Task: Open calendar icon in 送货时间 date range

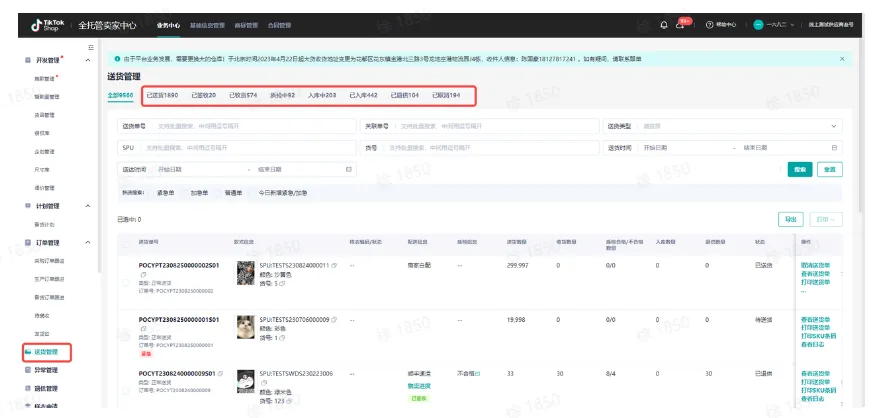Action: (x=834, y=148)
